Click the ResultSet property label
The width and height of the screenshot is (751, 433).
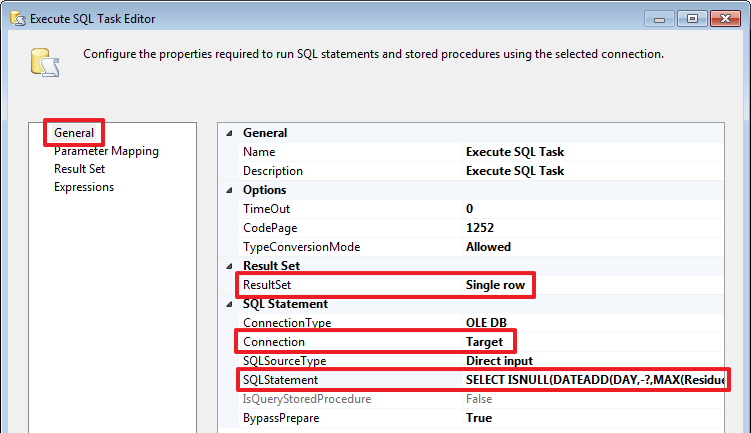[x=267, y=285]
